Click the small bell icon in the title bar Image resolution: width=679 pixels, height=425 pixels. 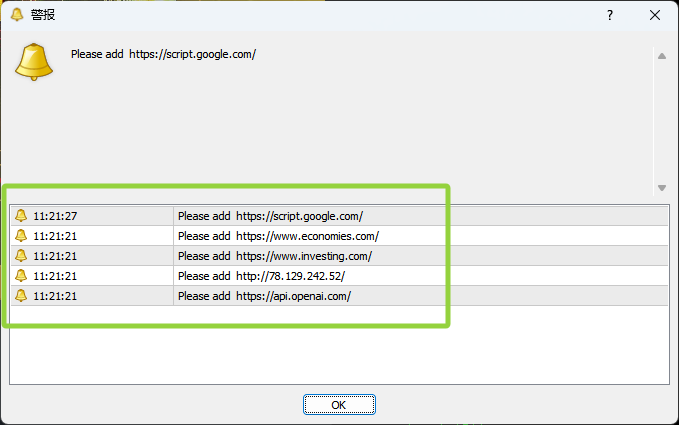tap(17, 15)
